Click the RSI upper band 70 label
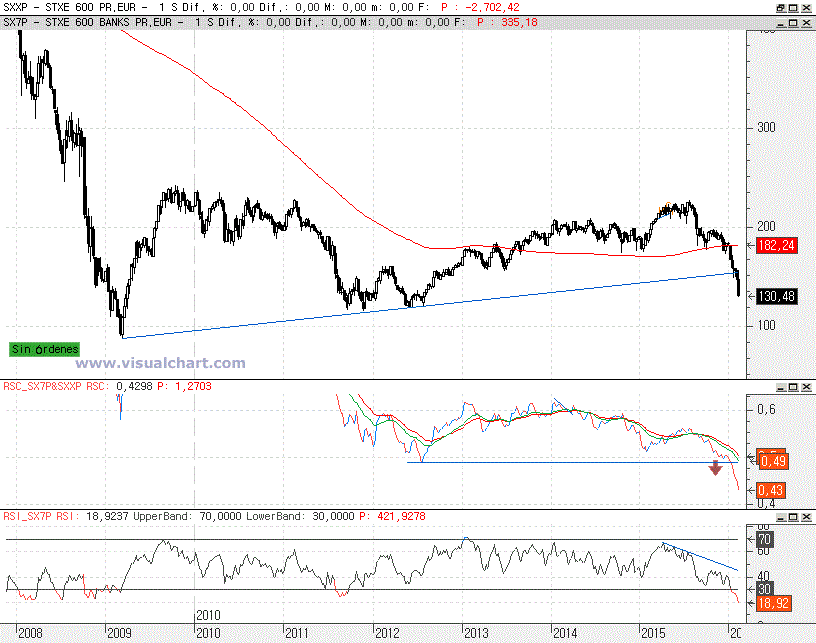Screen dimensions: 816x643 (x=764, y=539)
